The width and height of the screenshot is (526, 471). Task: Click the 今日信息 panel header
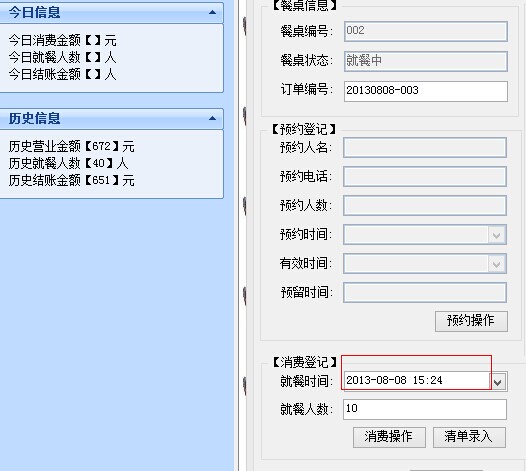pos(111,12)
